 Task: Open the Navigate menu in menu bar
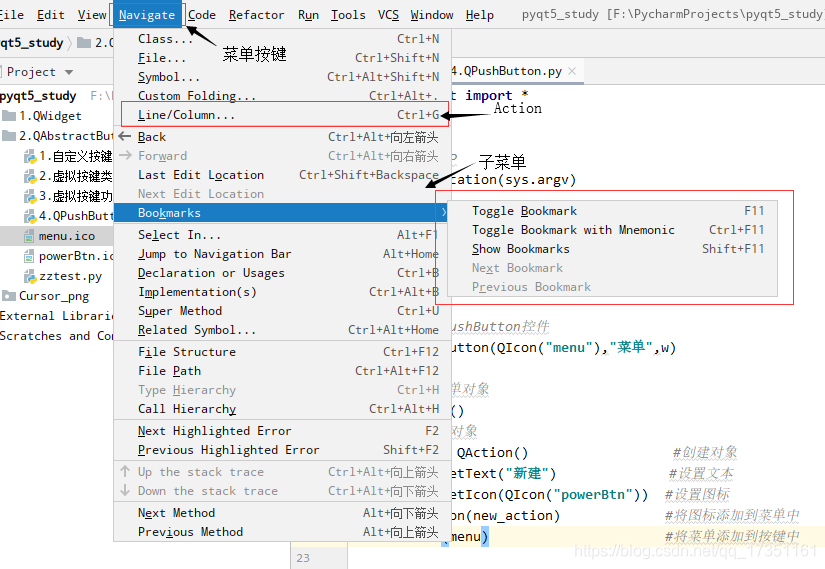click(147, 15)
